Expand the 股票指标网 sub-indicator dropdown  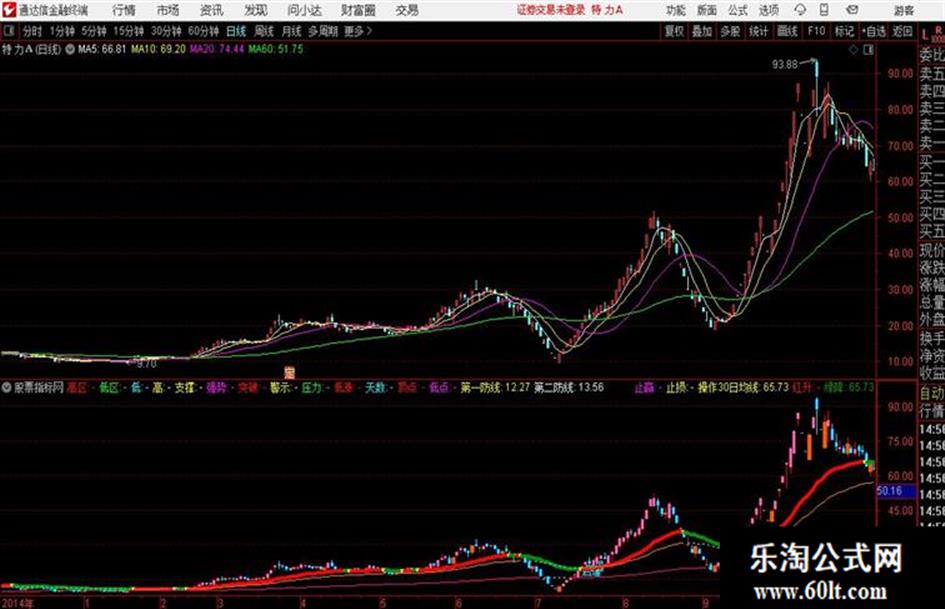pyautogui.click(x=6, y=387)
